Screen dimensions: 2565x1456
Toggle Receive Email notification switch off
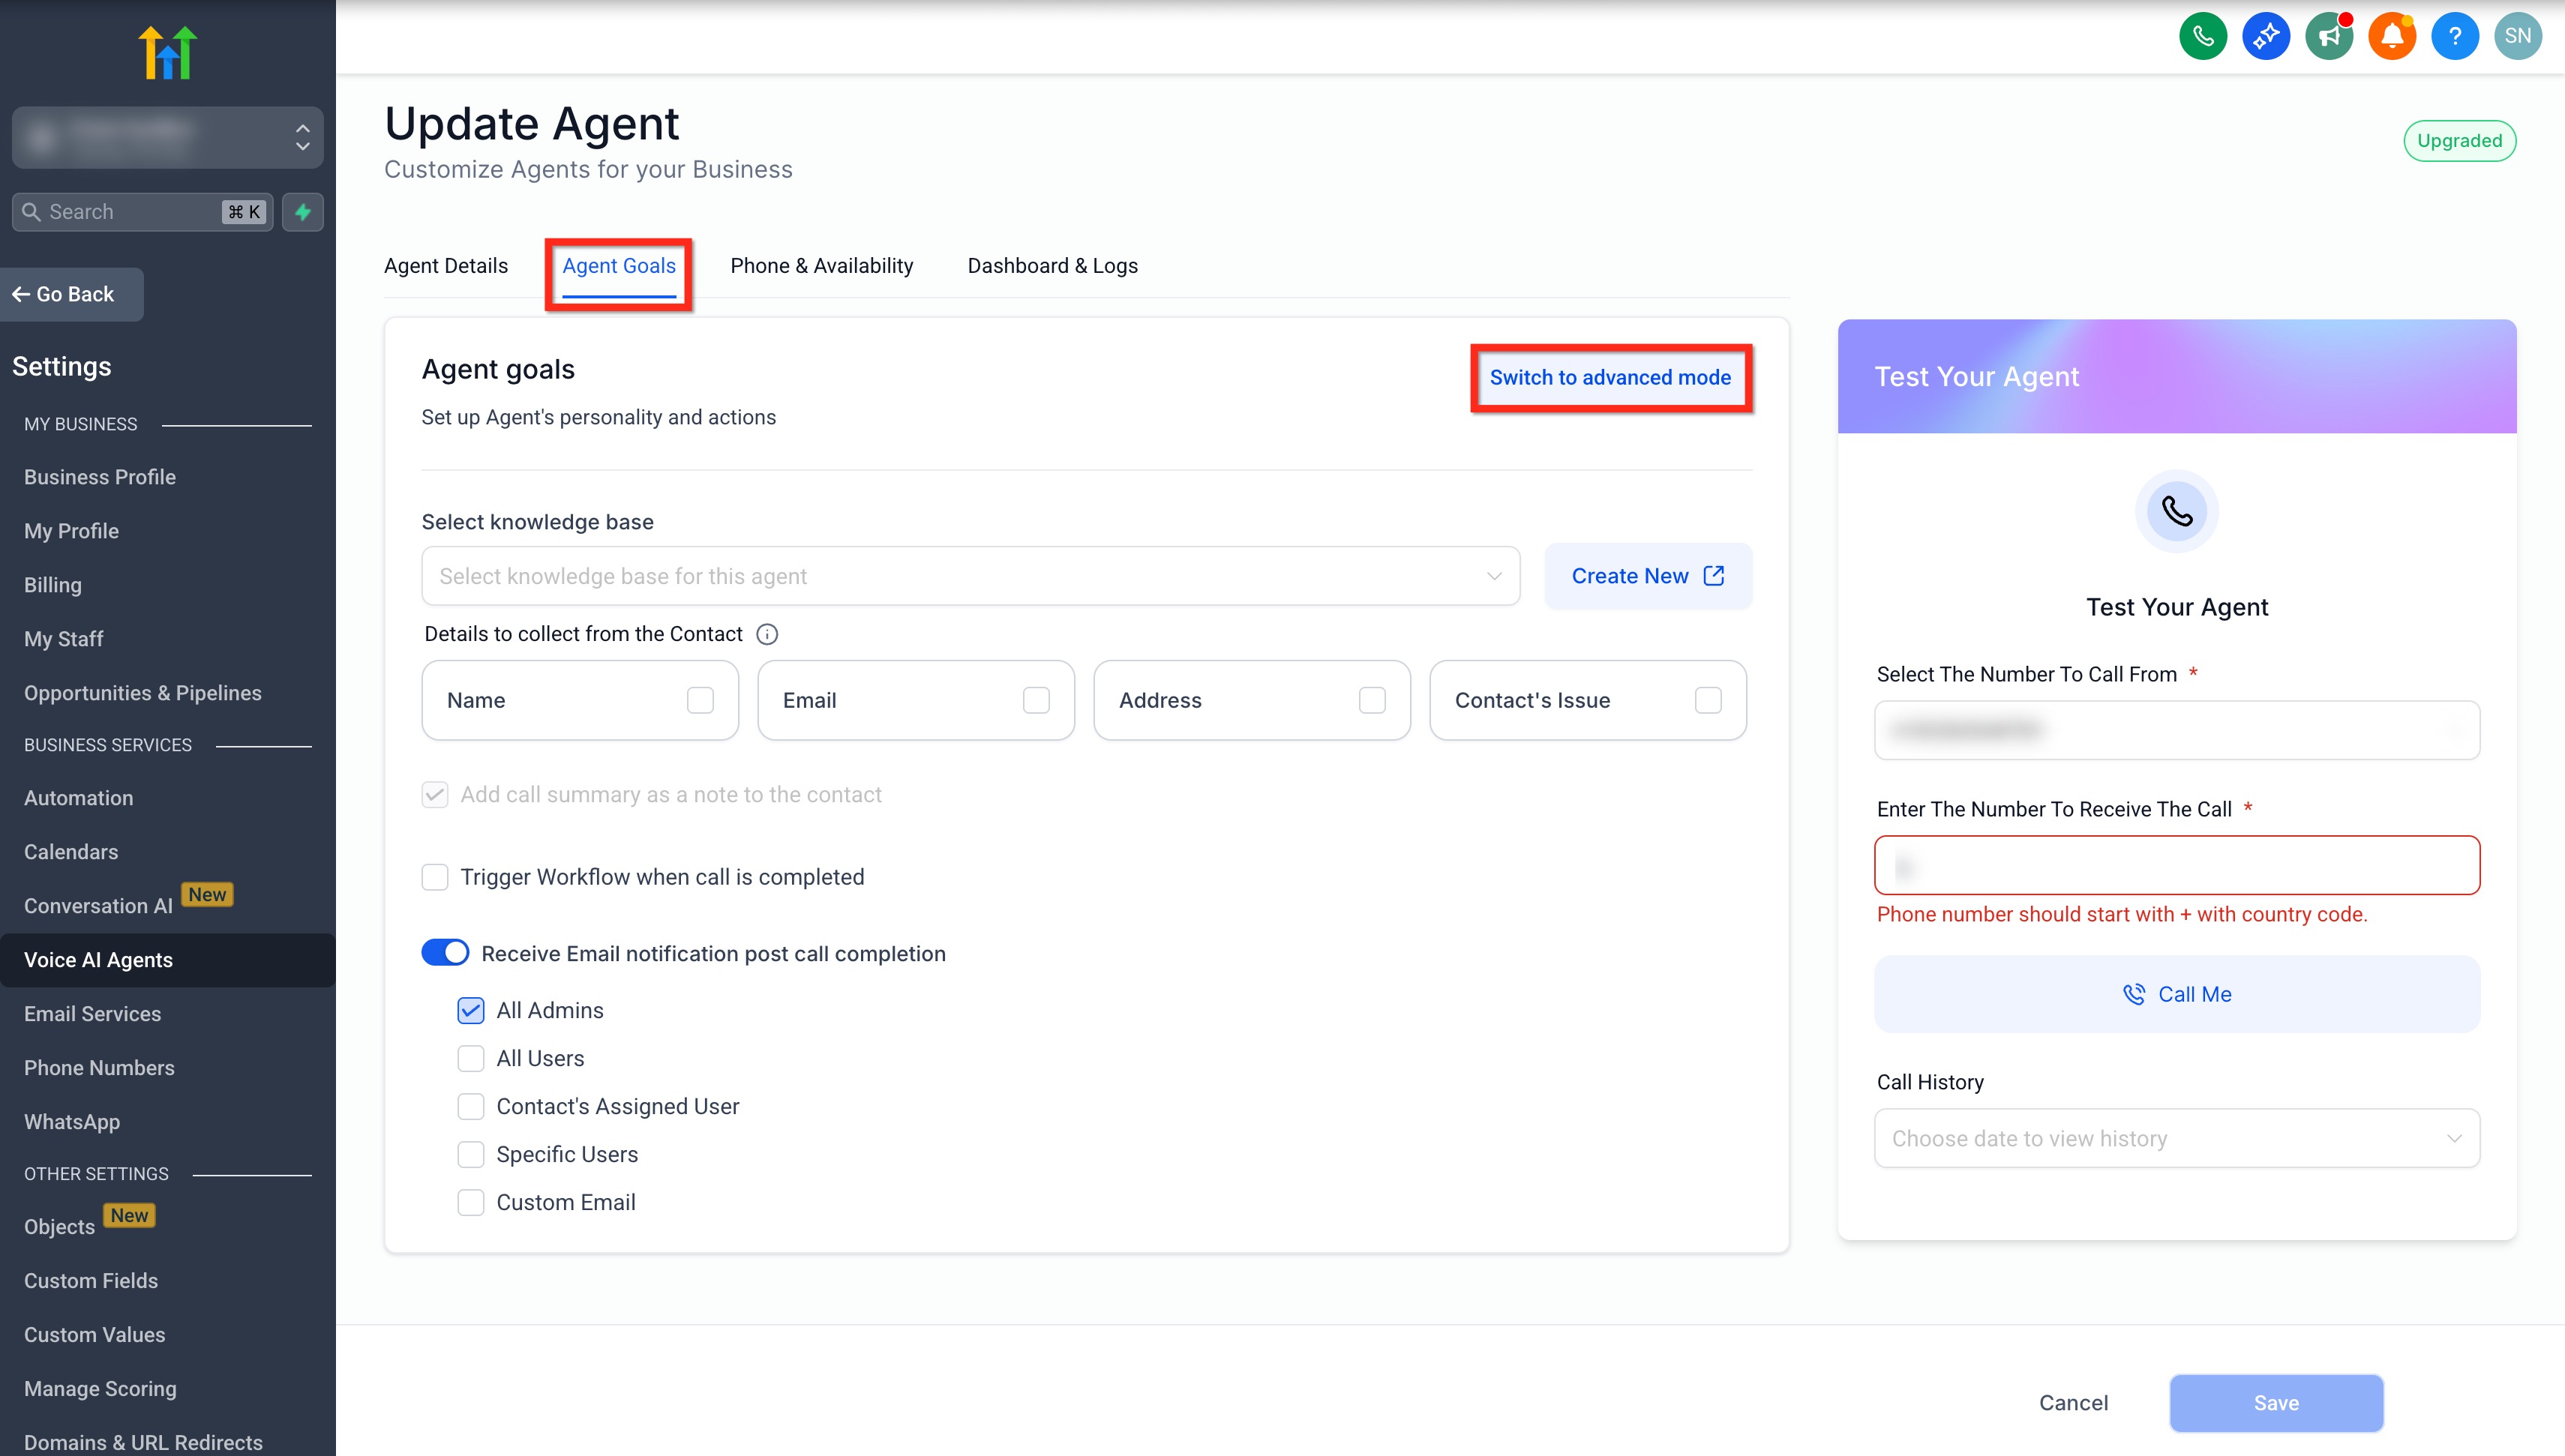click(x=445, y=953)
